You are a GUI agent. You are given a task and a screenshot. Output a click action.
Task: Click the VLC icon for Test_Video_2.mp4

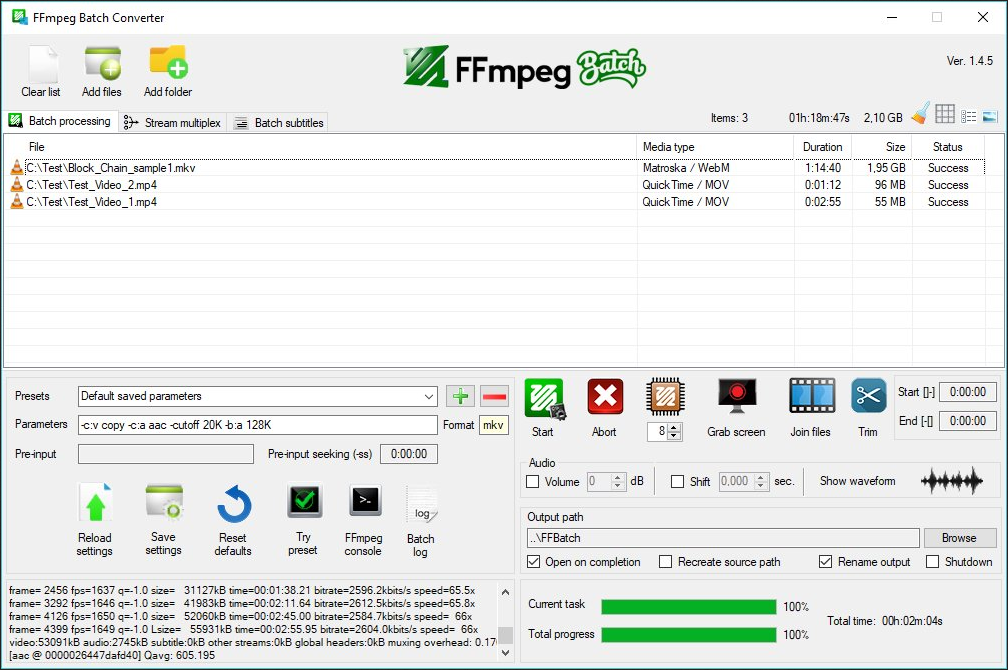click(x=17, y=185)
